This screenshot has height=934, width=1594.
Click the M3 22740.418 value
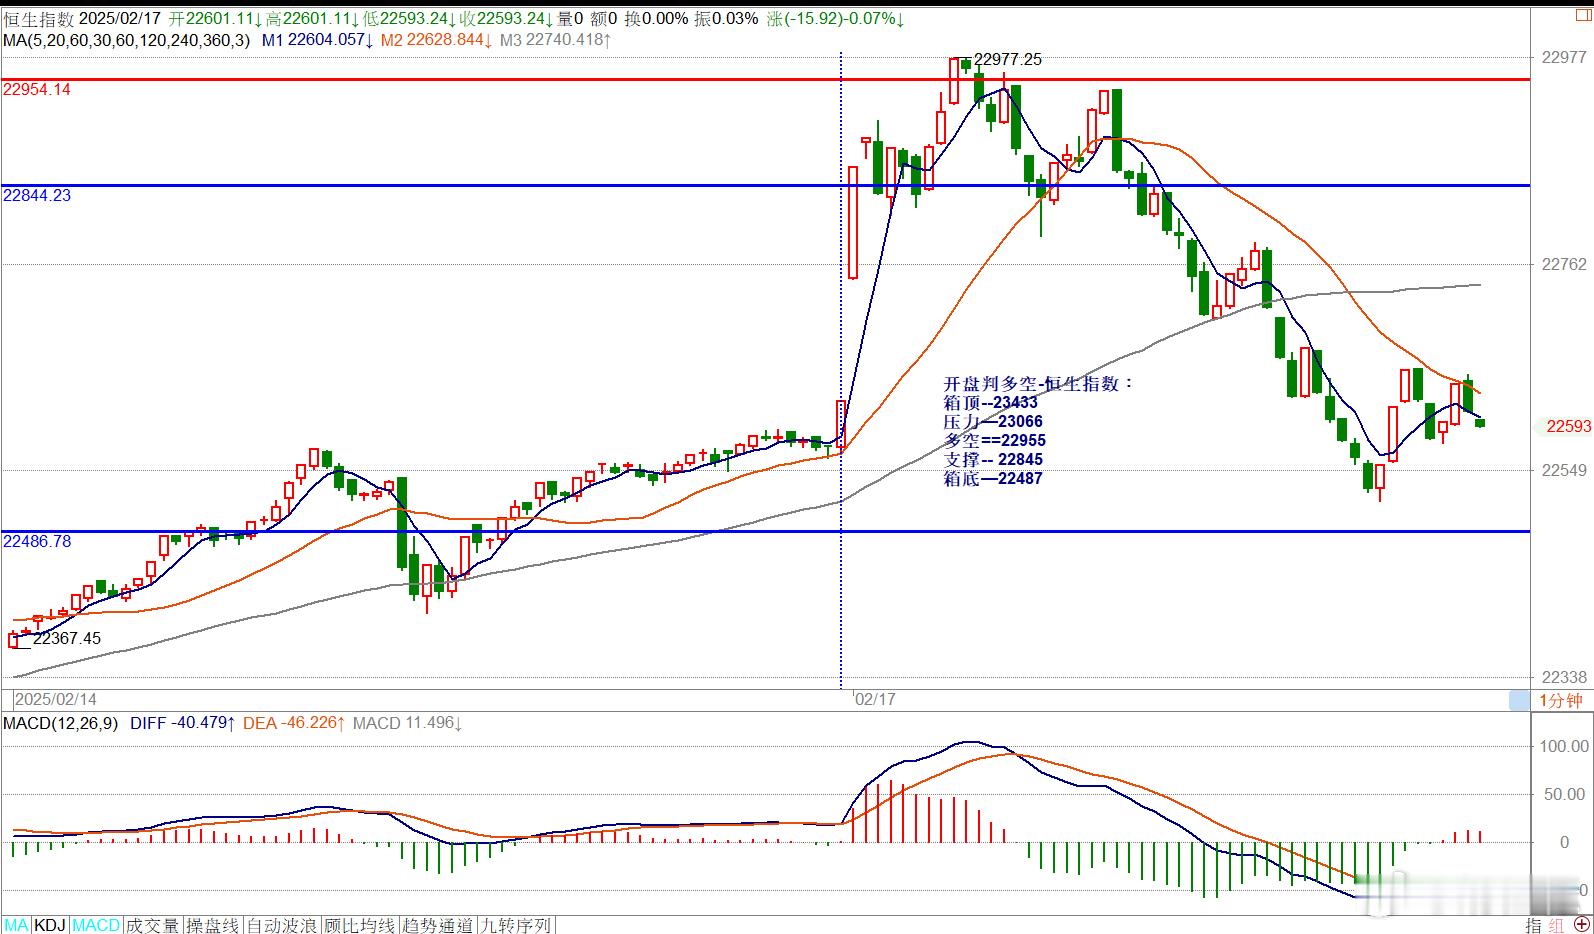[x=556, y=40]
